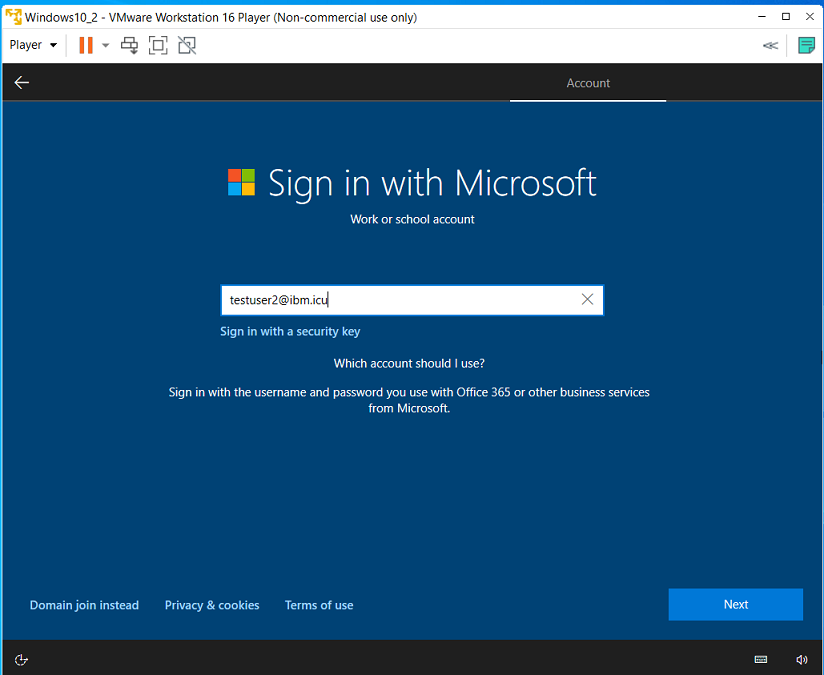
Task: Select Domain join instead
Action: [x=84, y=604]
